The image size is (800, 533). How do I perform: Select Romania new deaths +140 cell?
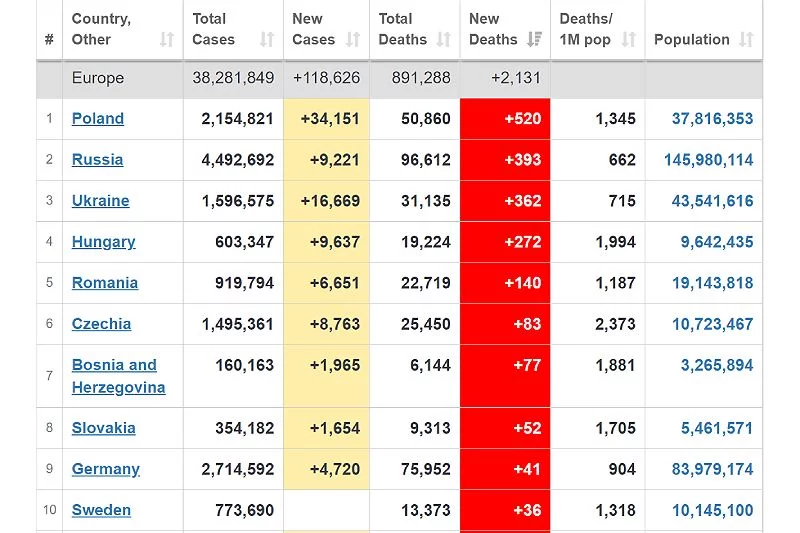[505, 283]
